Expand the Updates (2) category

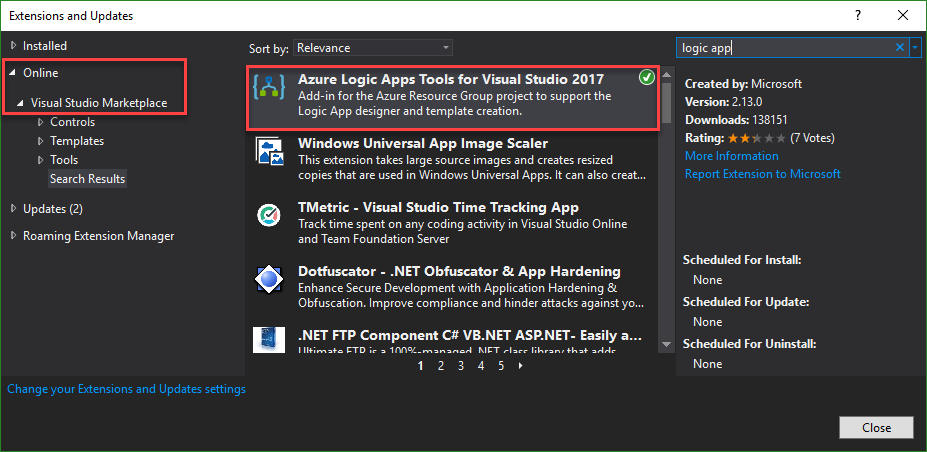[14, 209]
